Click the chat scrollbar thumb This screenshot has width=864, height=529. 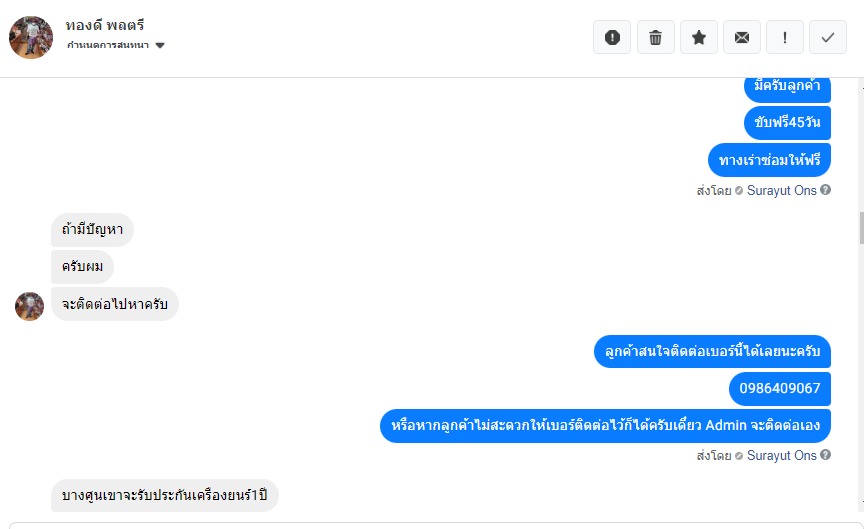pos(861,228)
